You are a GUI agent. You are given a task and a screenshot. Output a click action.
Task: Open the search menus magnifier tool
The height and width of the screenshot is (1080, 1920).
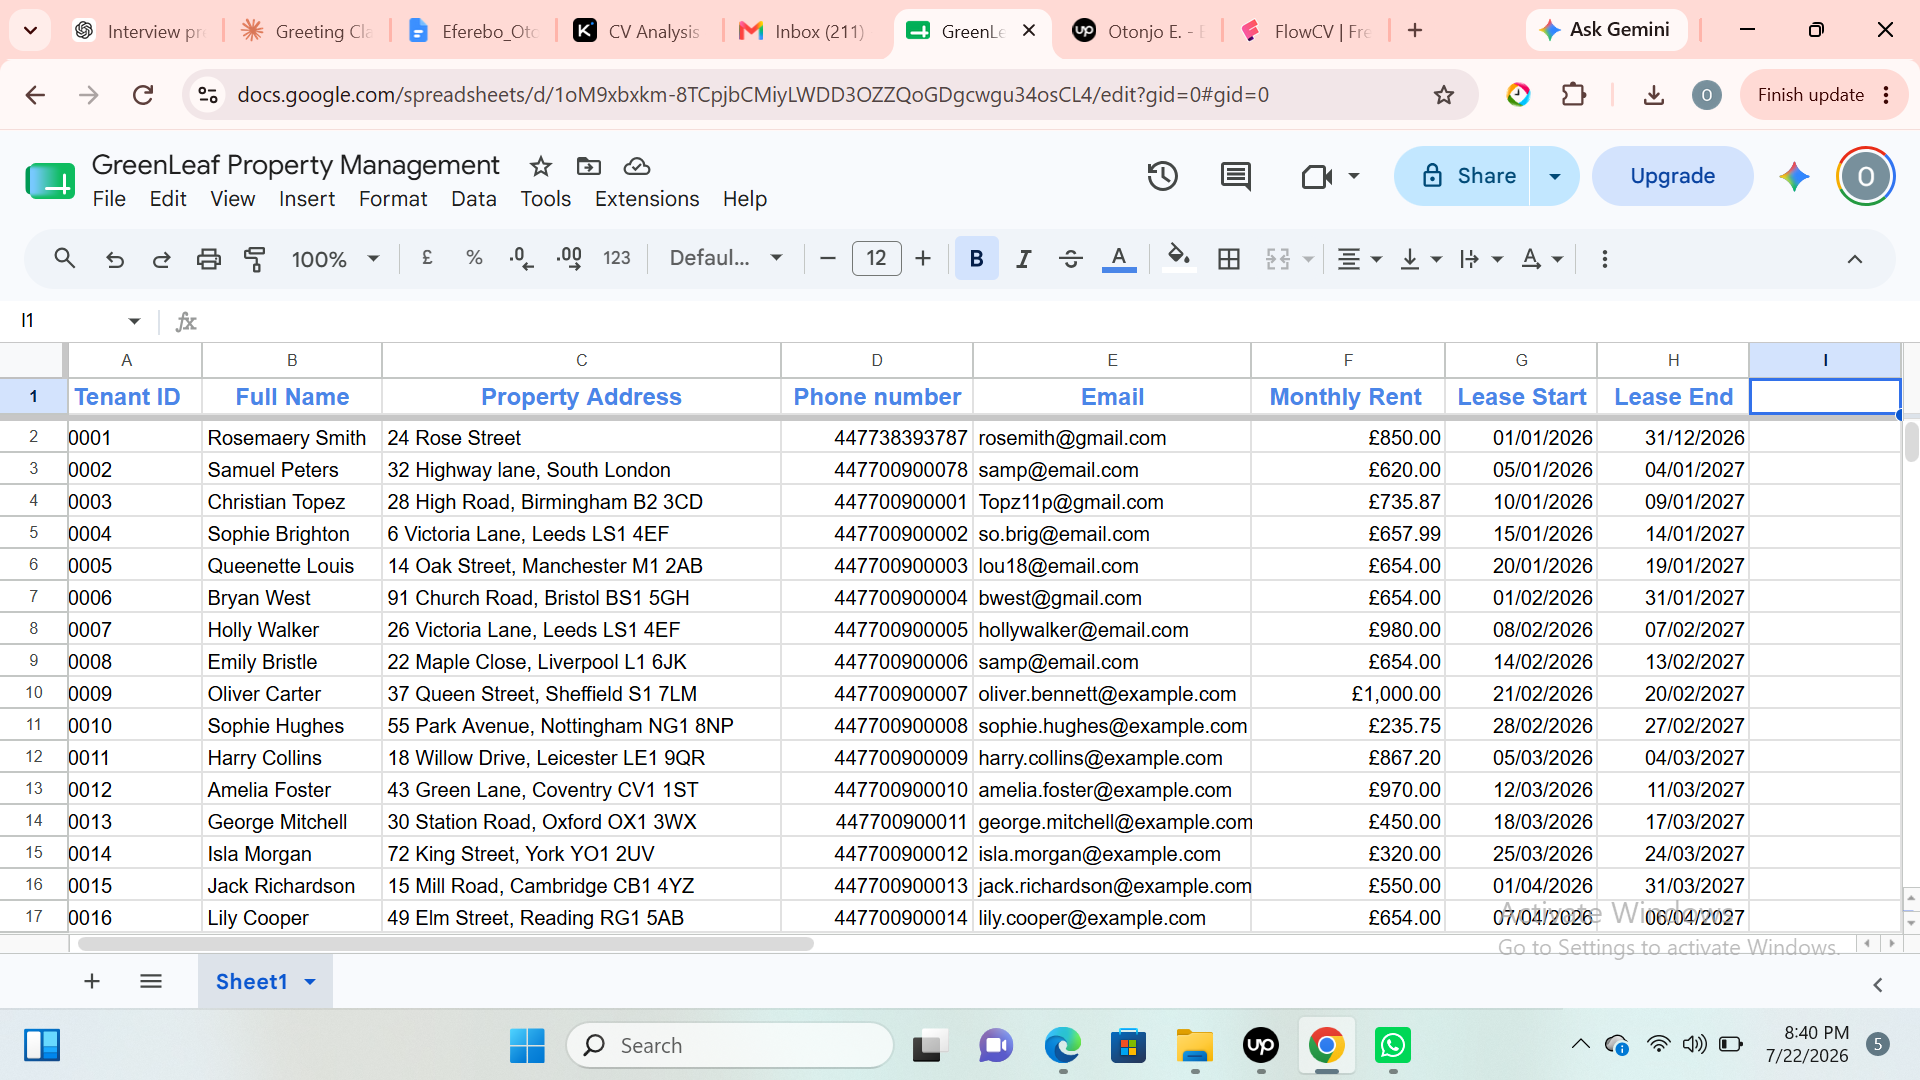click(65, 259)
